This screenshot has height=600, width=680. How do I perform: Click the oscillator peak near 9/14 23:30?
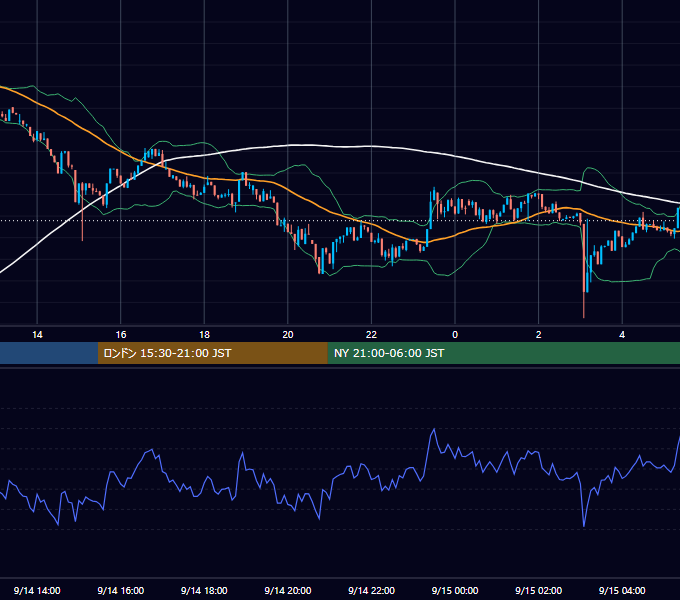tap(433, 429)
